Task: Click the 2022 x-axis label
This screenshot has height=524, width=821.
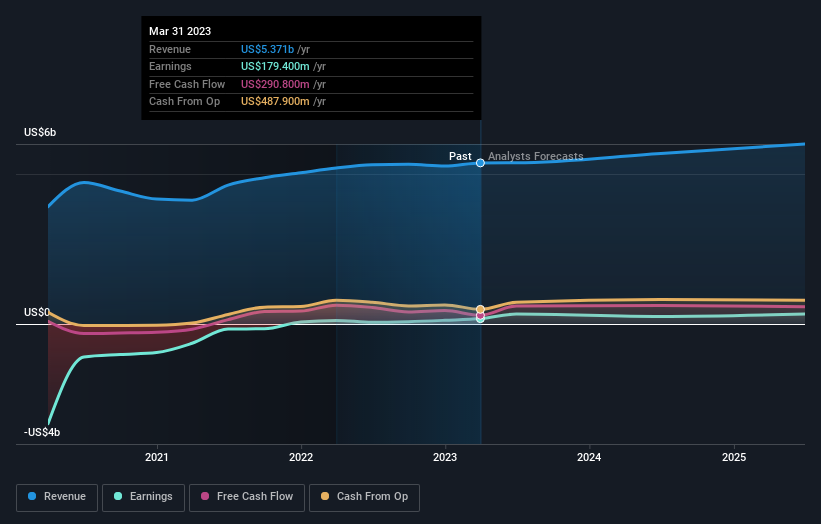Action: (301, 457)
